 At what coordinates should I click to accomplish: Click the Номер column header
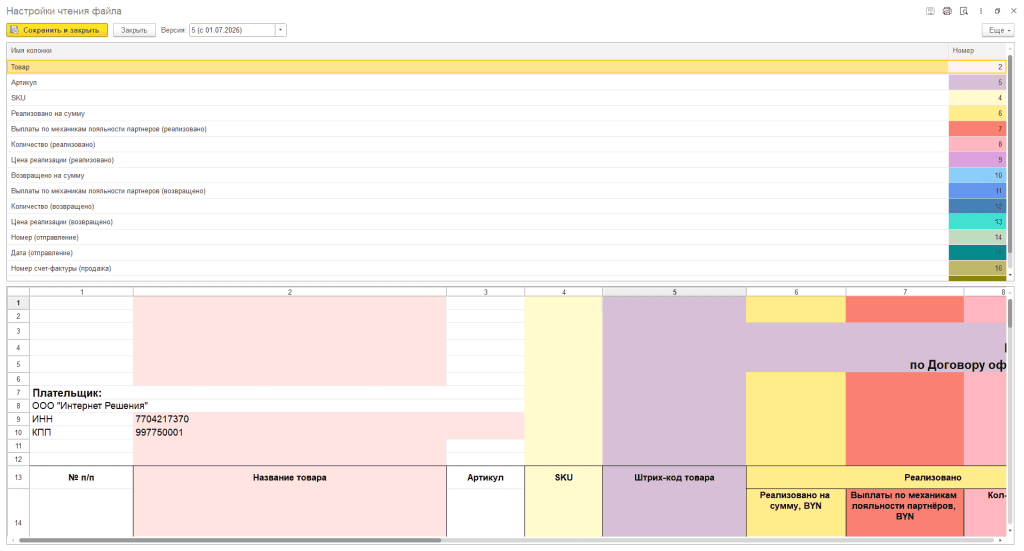click(x=978, y=50)
